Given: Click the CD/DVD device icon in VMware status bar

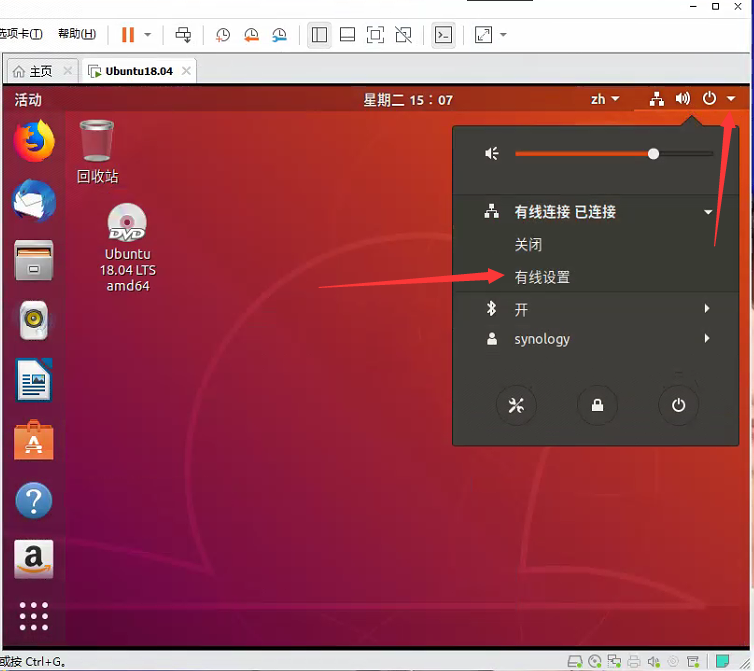Looking at the screenshot, I should (595, 662).
